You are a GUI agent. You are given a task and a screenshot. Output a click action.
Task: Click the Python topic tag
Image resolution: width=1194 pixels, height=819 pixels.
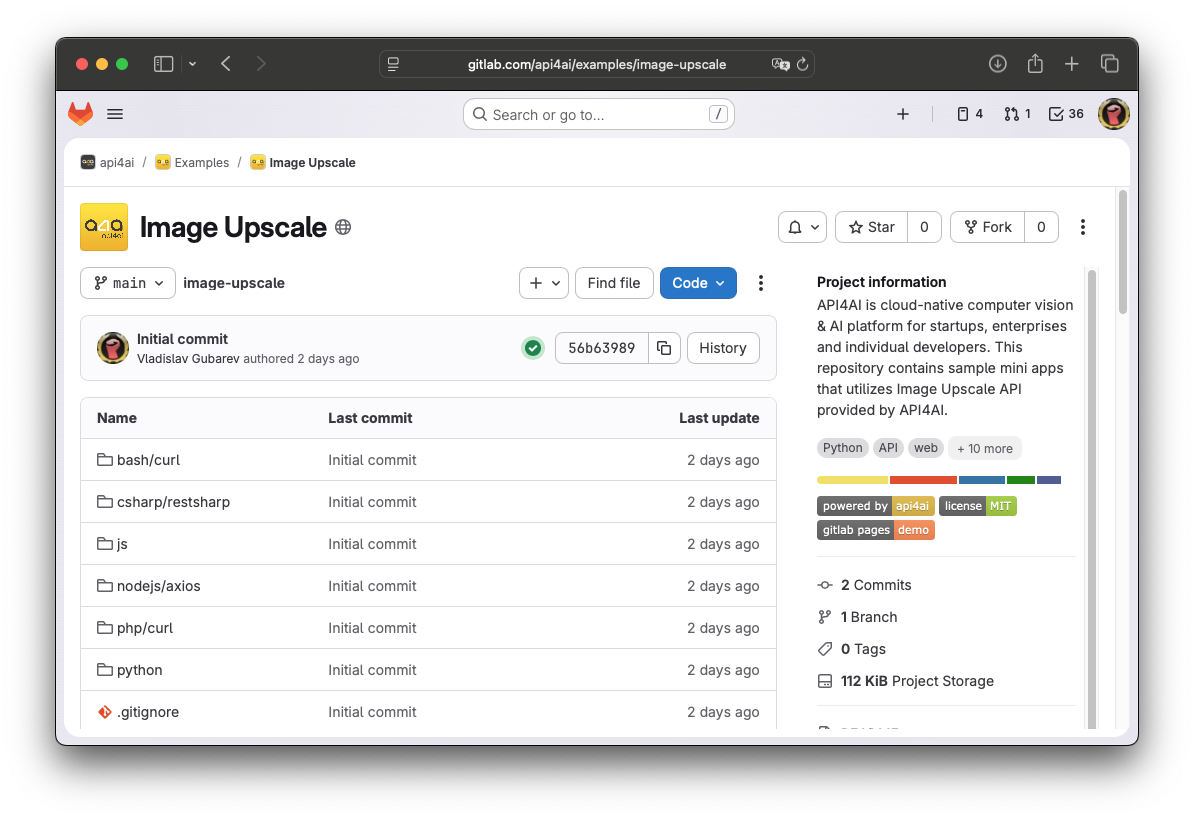click(842, 448)
